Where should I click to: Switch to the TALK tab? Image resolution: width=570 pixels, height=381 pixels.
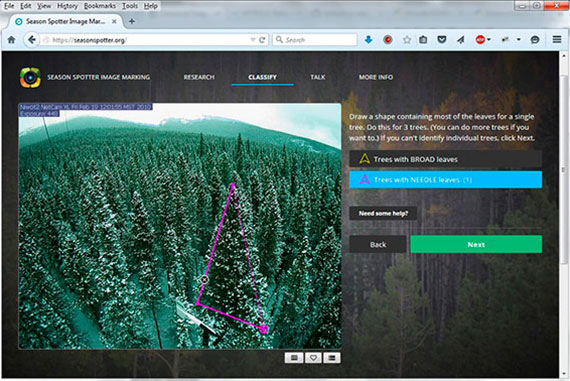pos(317,77)
